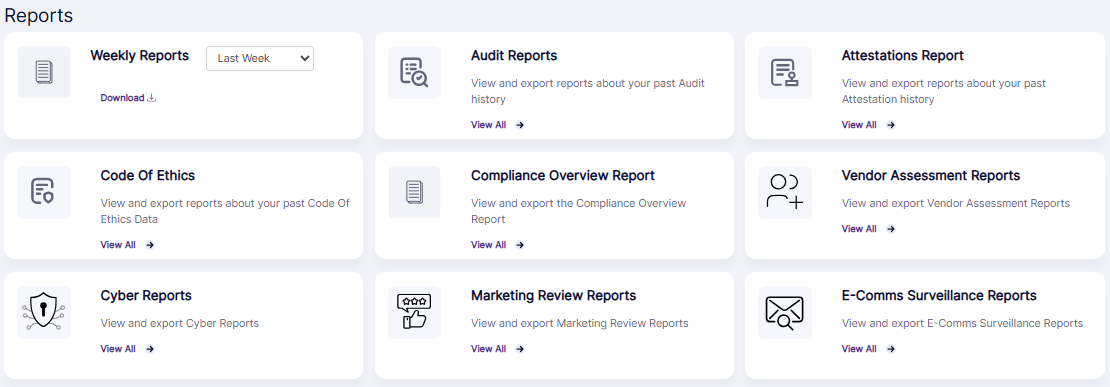The width and height of the screenshot is (1110, 387).
Task: Click the past Attestation history description
Action: 944,91
